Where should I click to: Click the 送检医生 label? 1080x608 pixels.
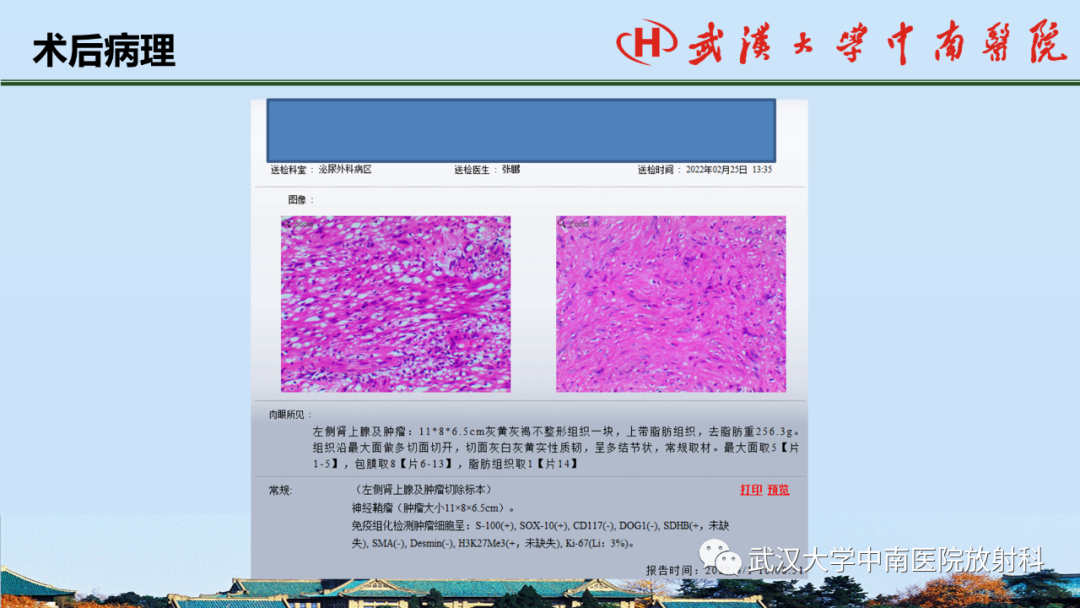pos(474,169)
